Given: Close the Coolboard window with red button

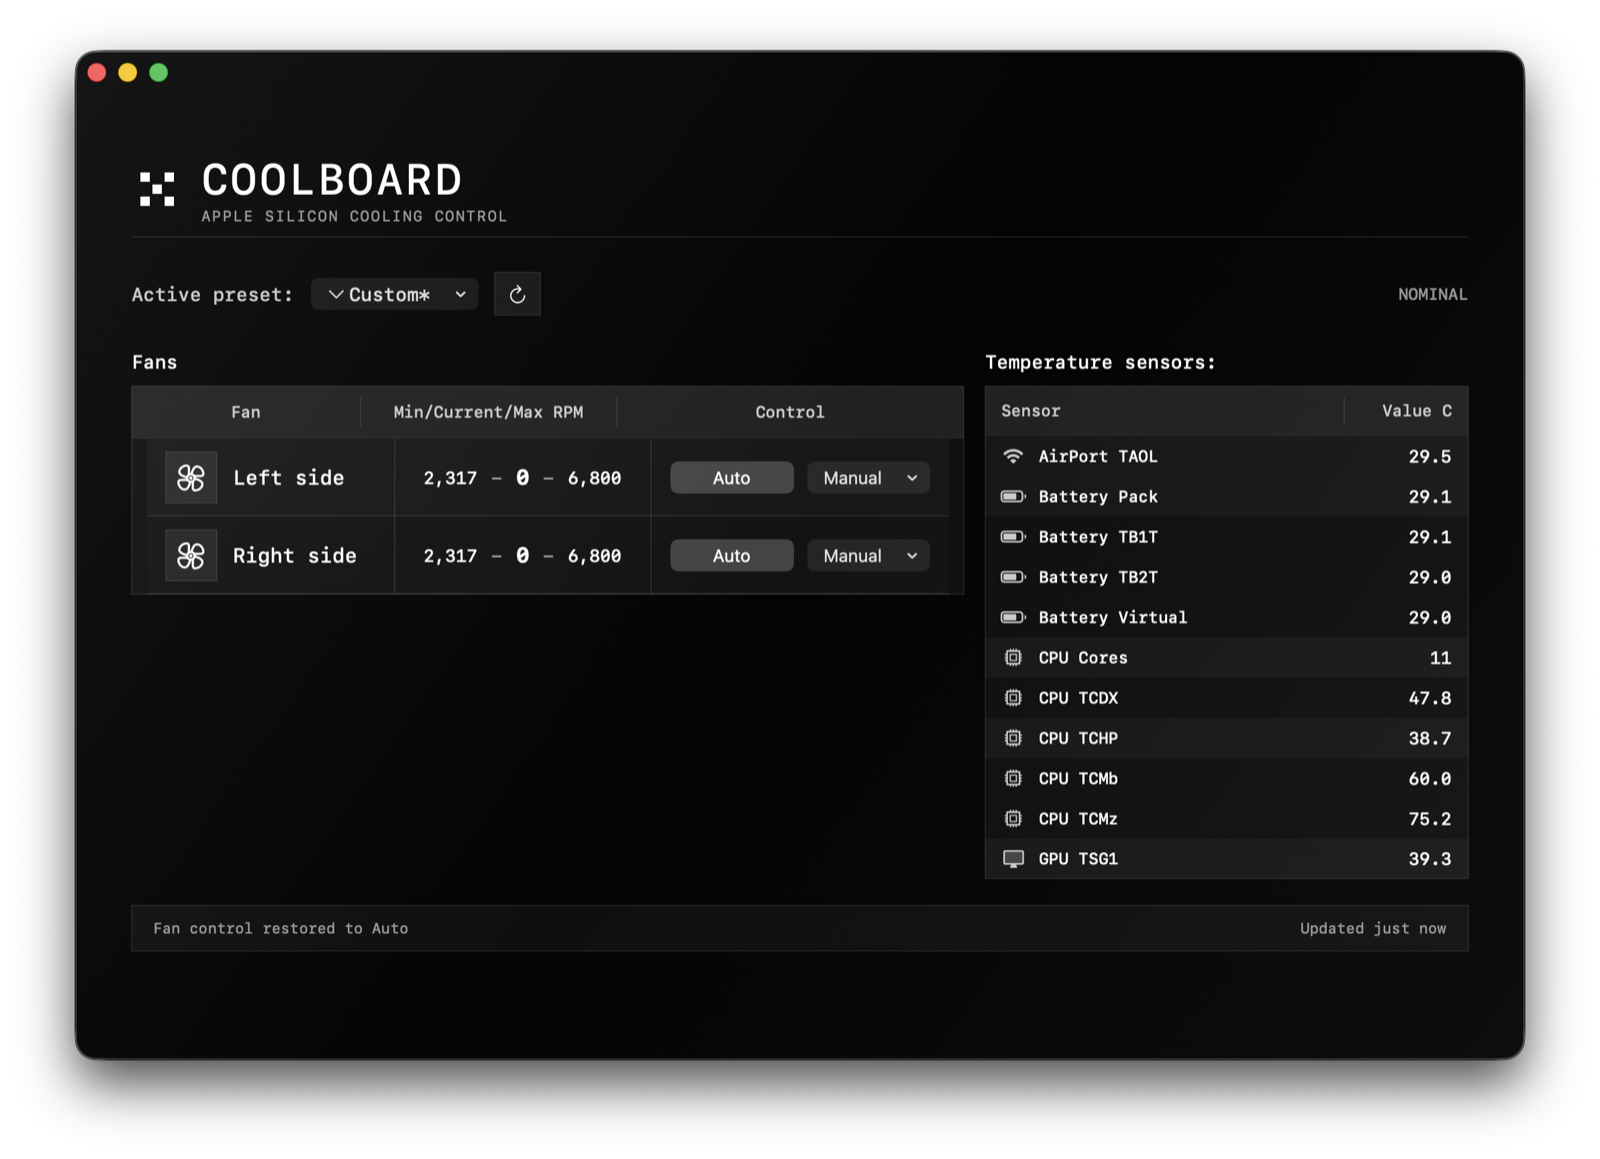Looking at the screenshot, I should coord(97,72).
